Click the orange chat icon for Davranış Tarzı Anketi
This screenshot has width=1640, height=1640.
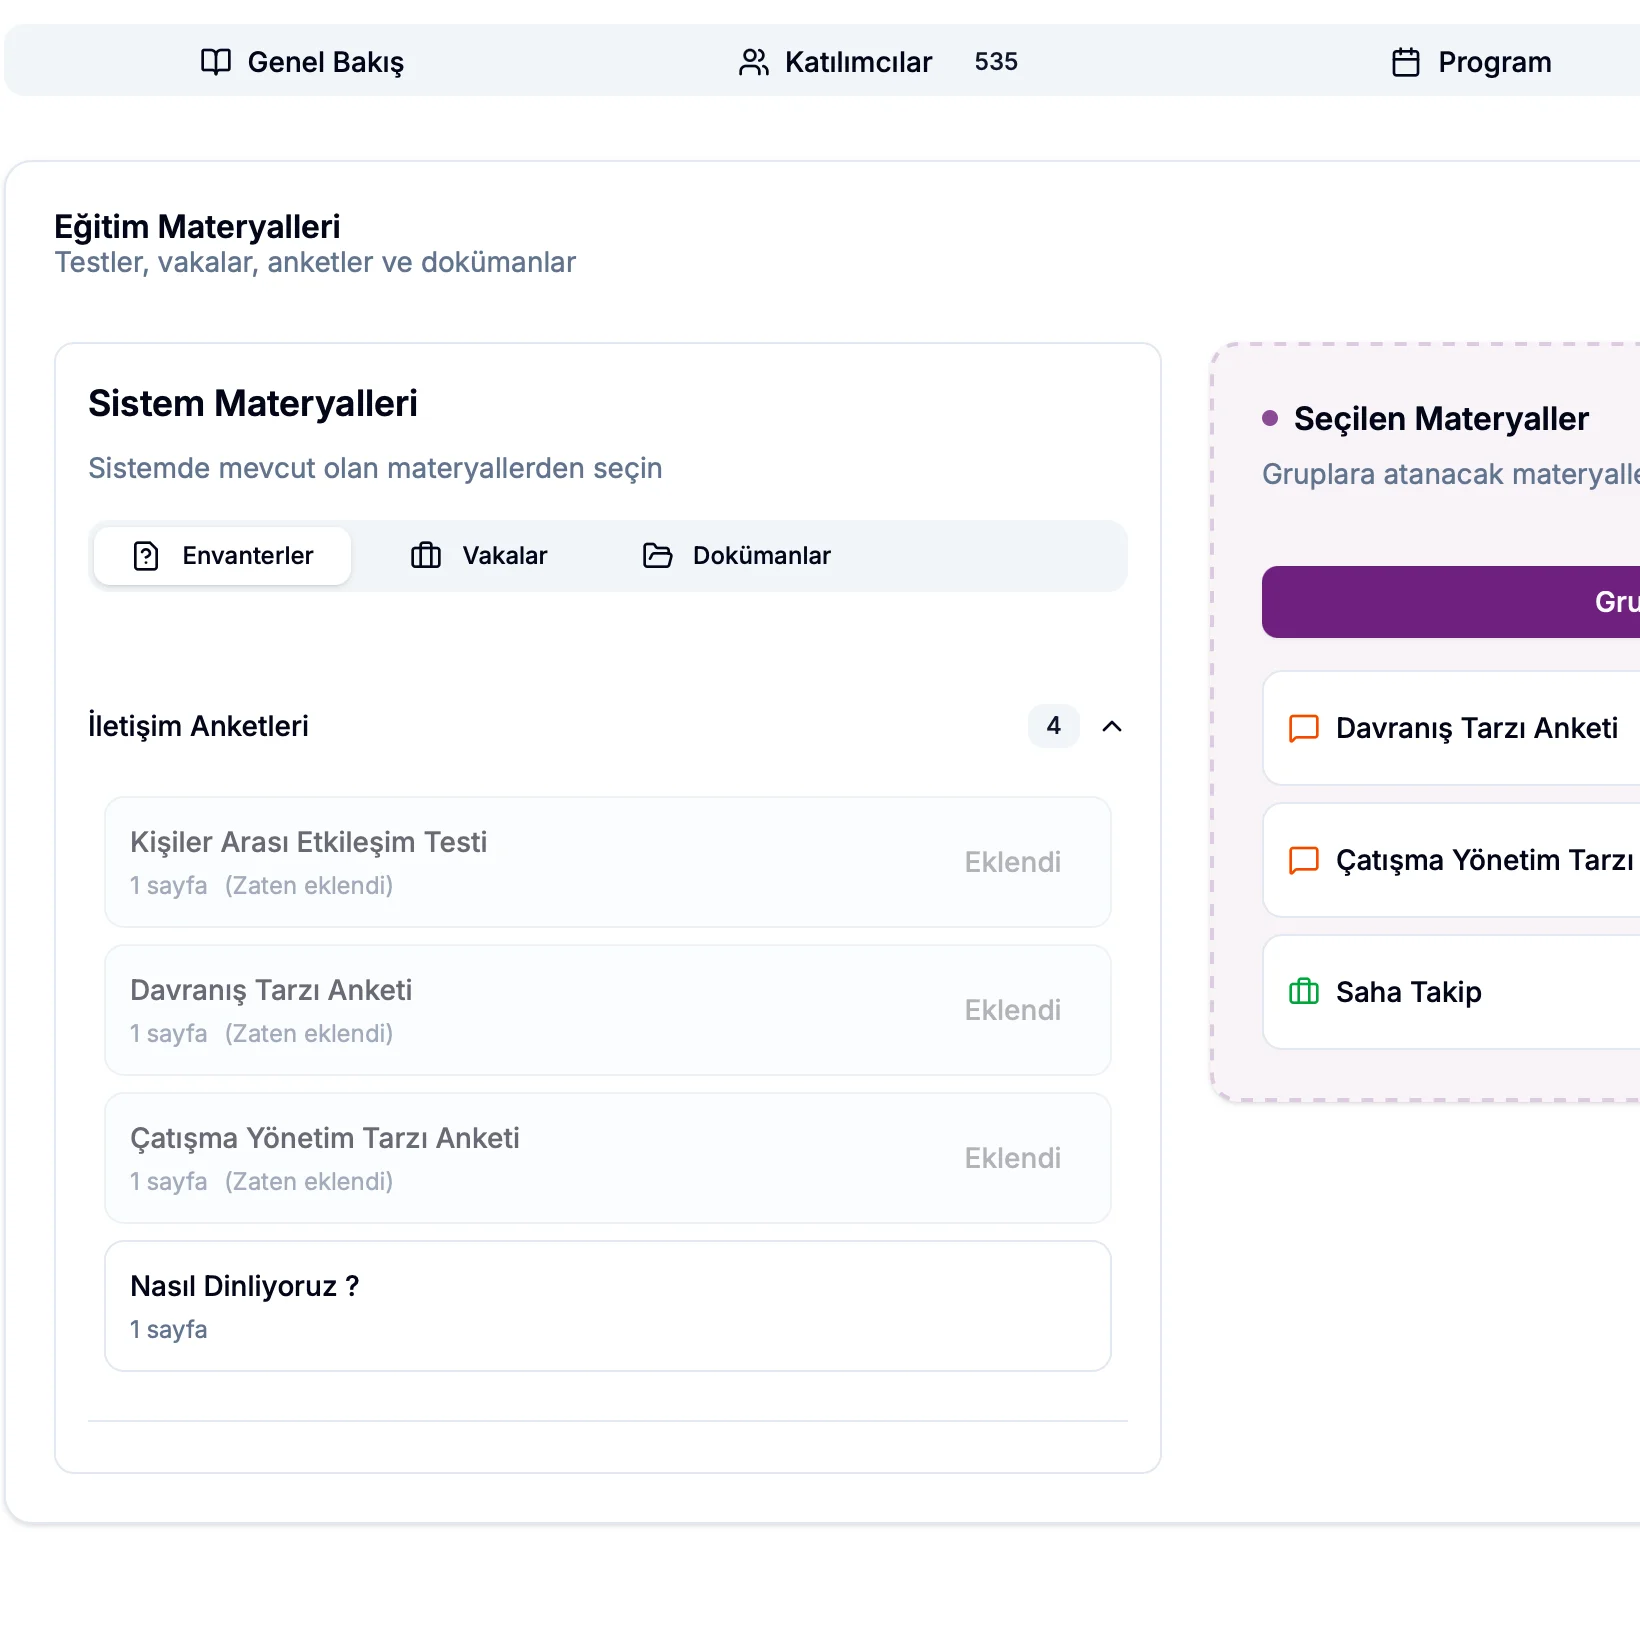click(x=1303, y=728)
